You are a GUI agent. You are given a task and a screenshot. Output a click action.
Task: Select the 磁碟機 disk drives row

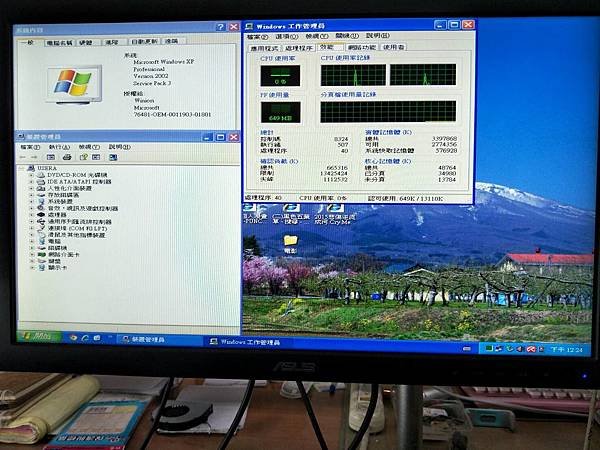(52, 248)
